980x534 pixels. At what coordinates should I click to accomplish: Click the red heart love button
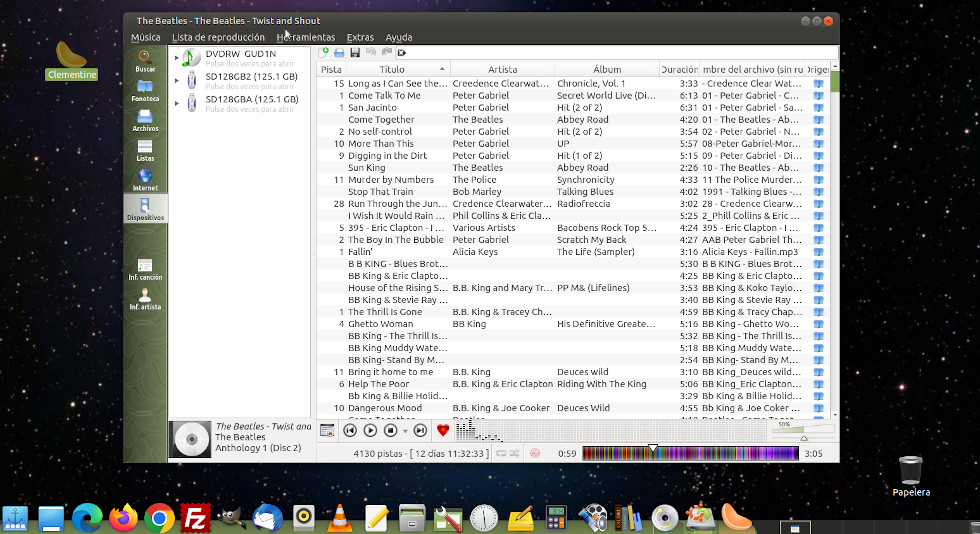click(x=443, y=430)
